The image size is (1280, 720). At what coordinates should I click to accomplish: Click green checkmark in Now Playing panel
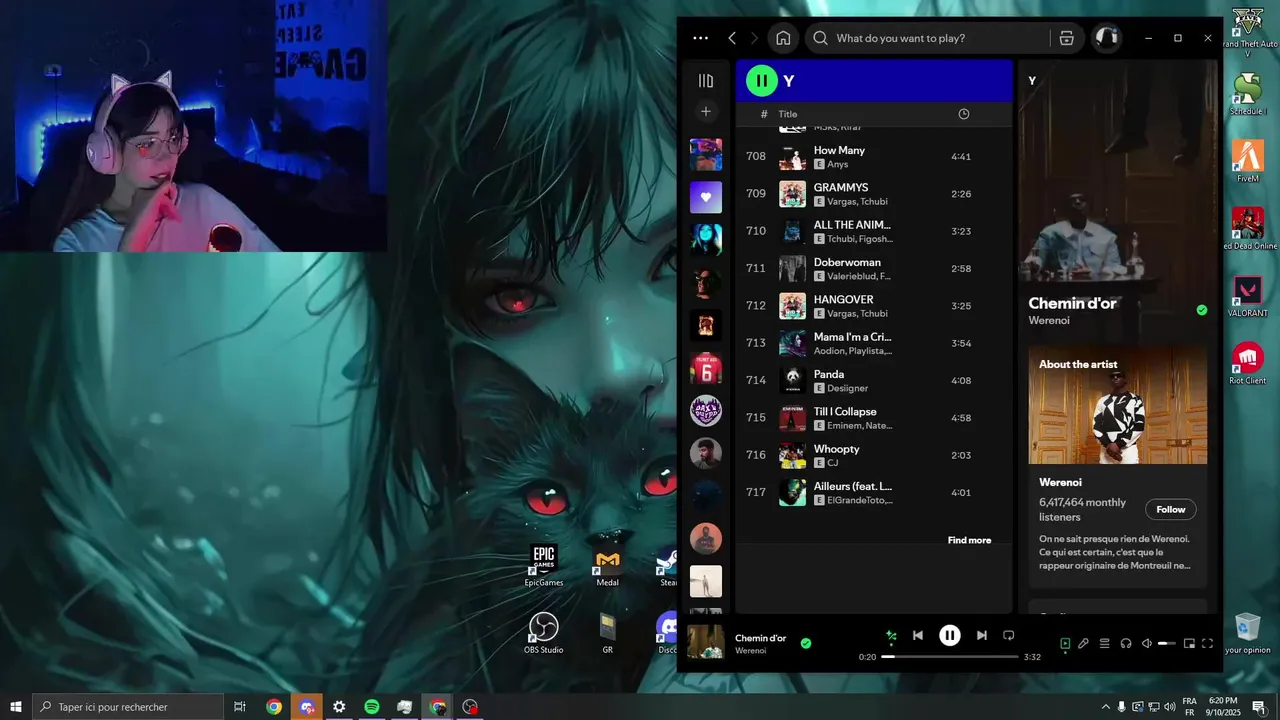1202,310
